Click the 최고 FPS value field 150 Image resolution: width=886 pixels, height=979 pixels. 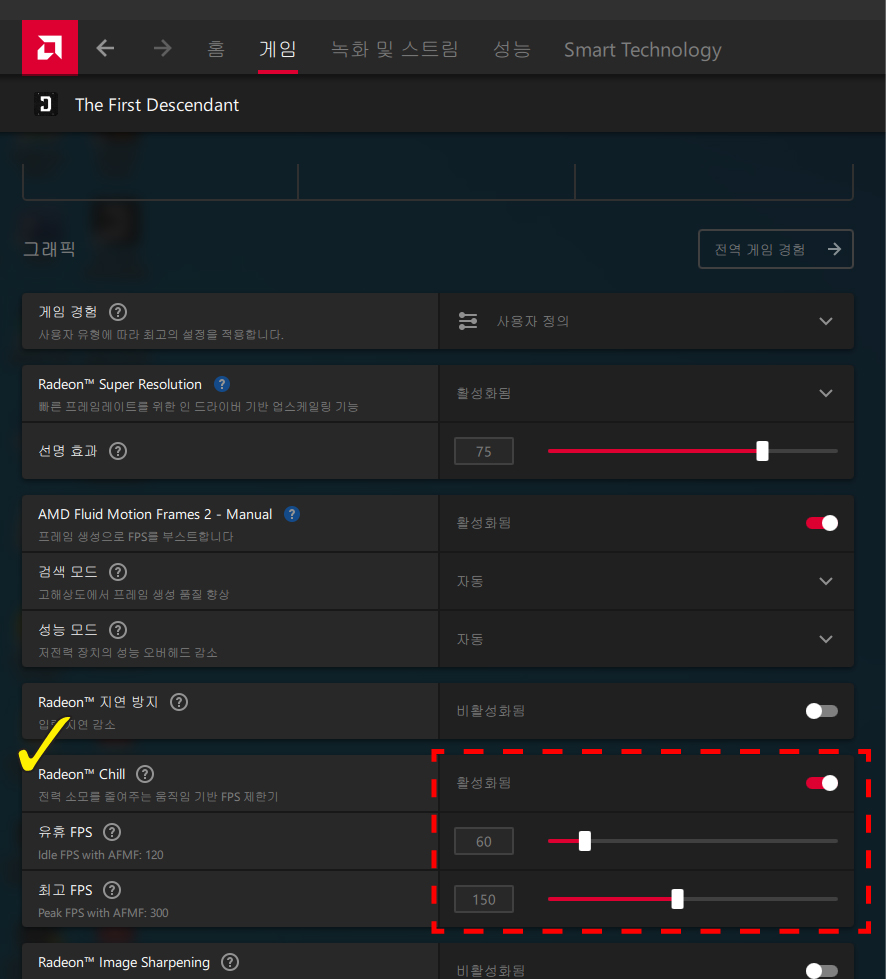(484, 900)
